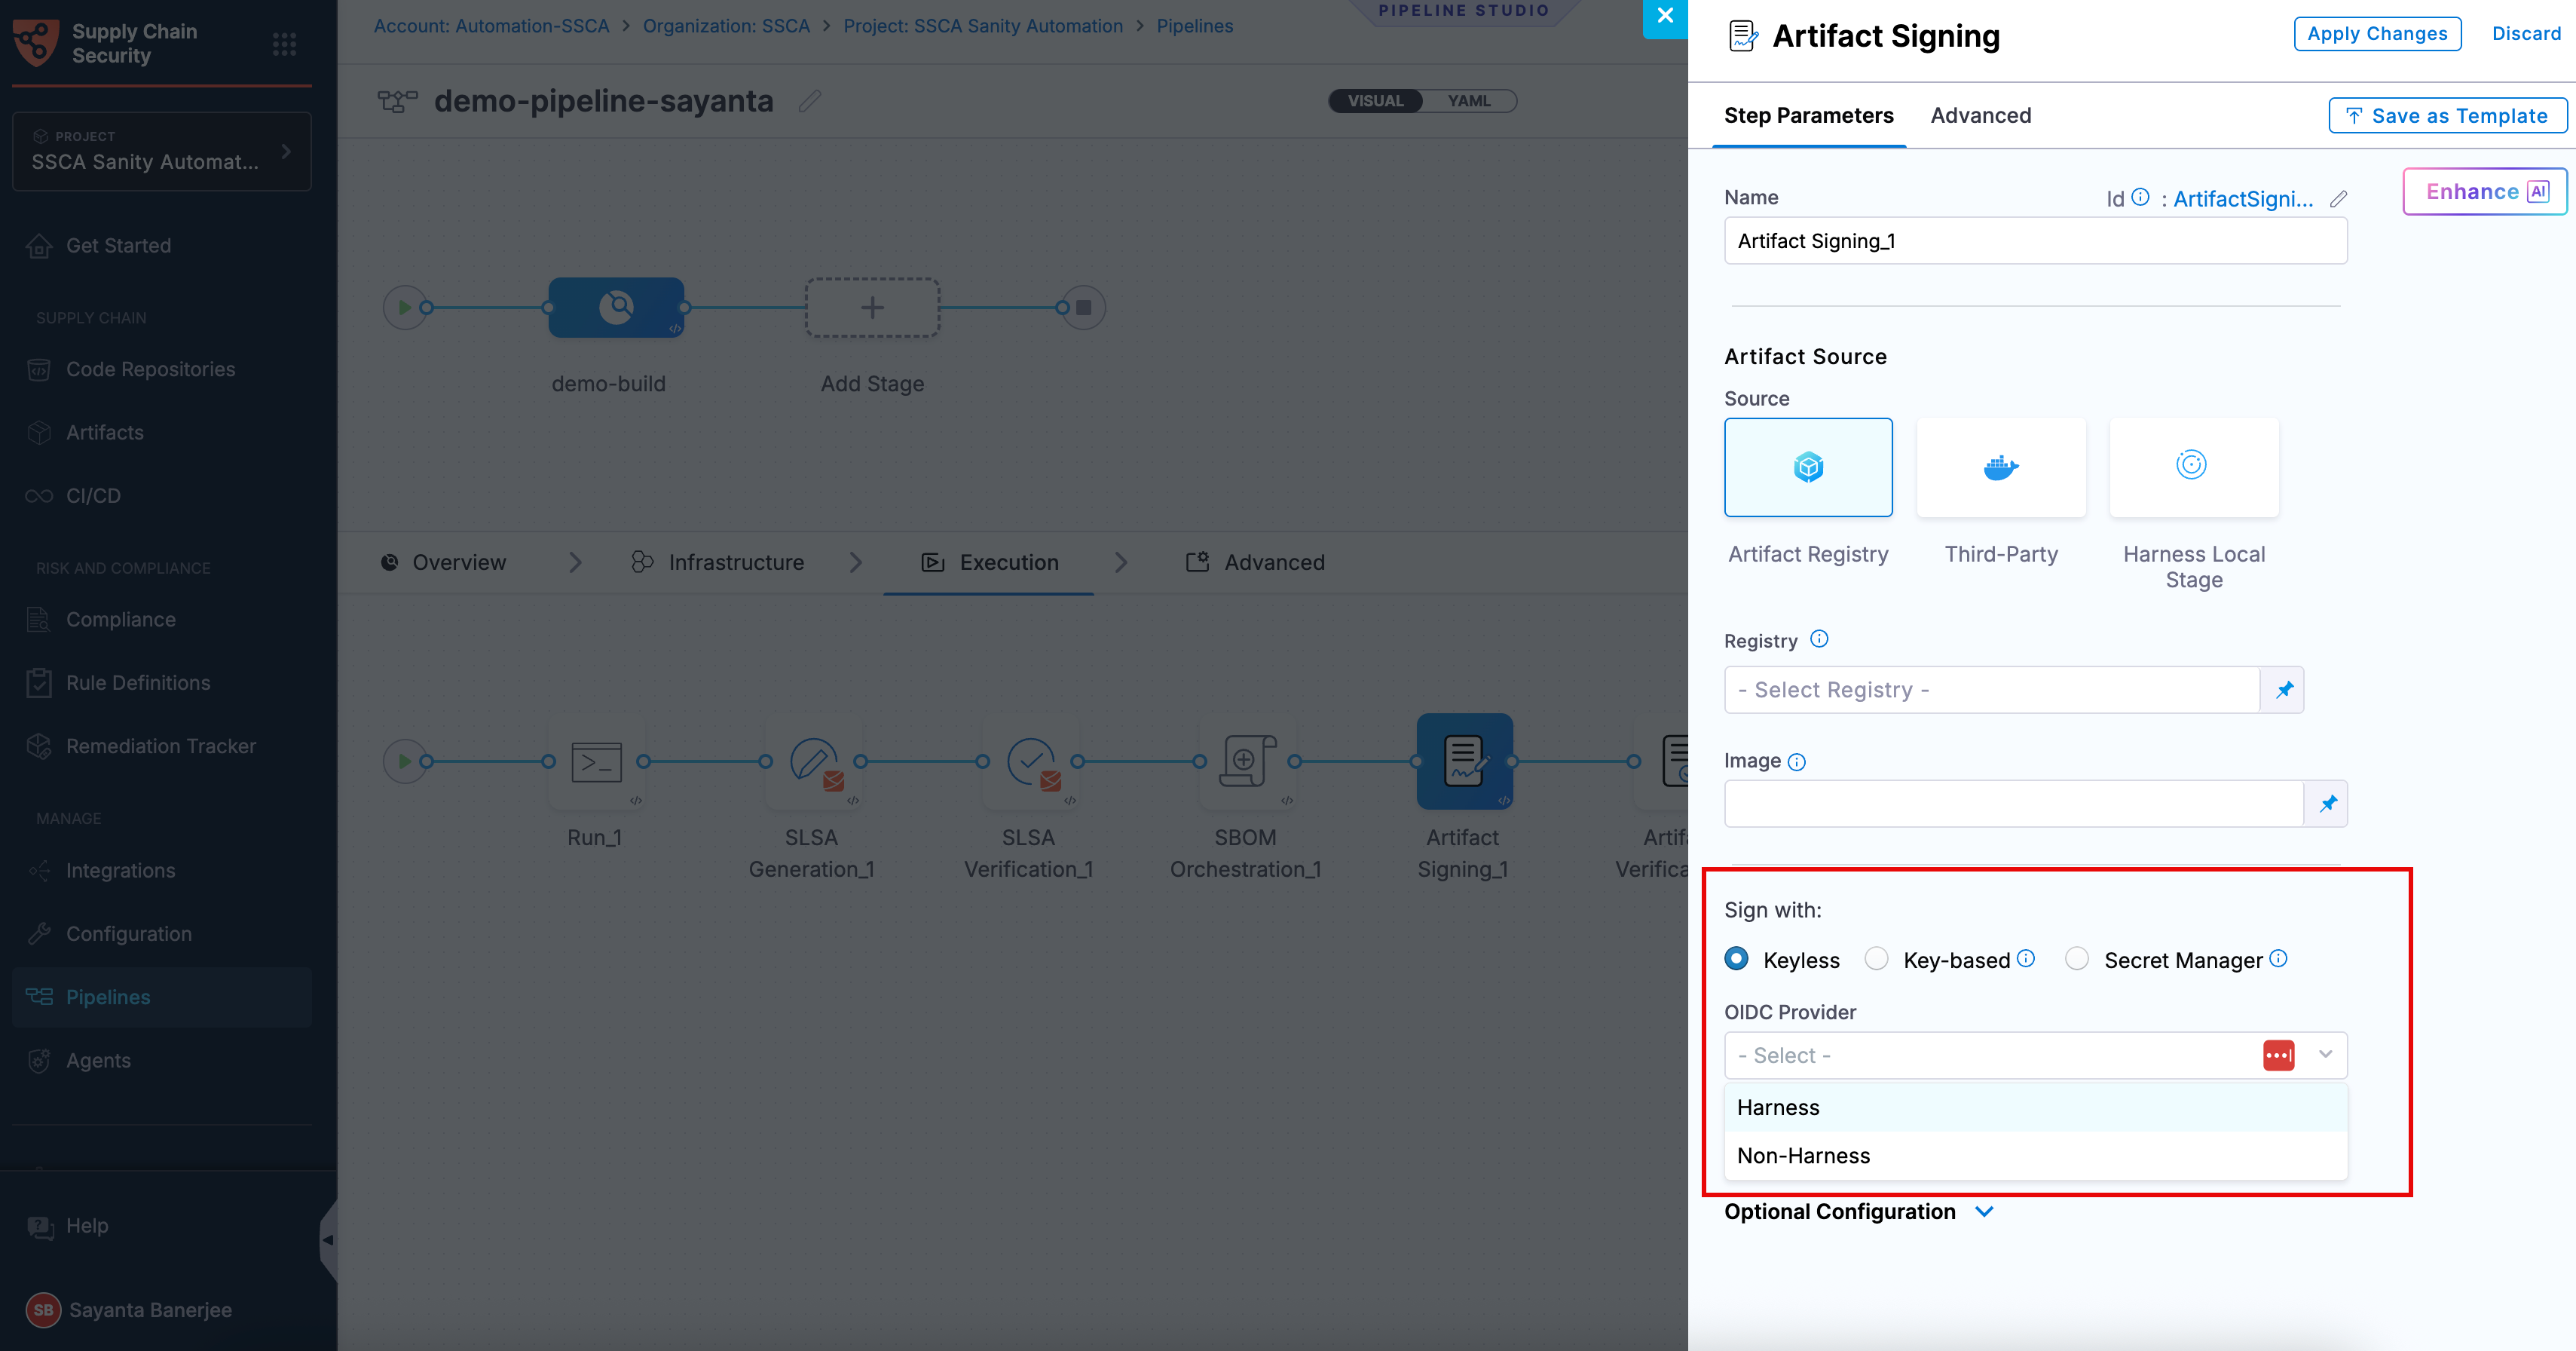
Task: Go to stage Execution tab
Action: [x=989, y=563]
